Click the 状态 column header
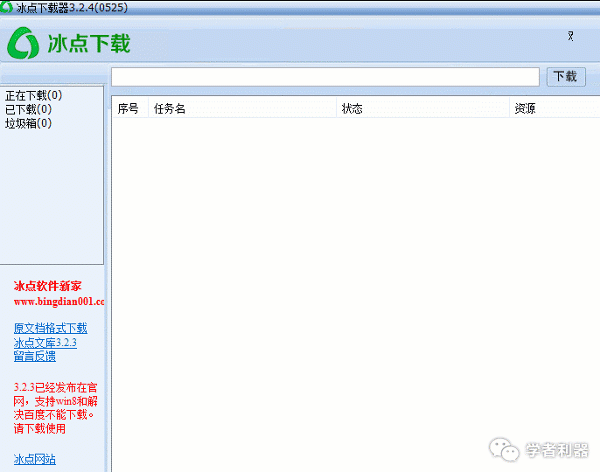Image resolution: width=600 pixels, height=472 pixels. point(423,109)
